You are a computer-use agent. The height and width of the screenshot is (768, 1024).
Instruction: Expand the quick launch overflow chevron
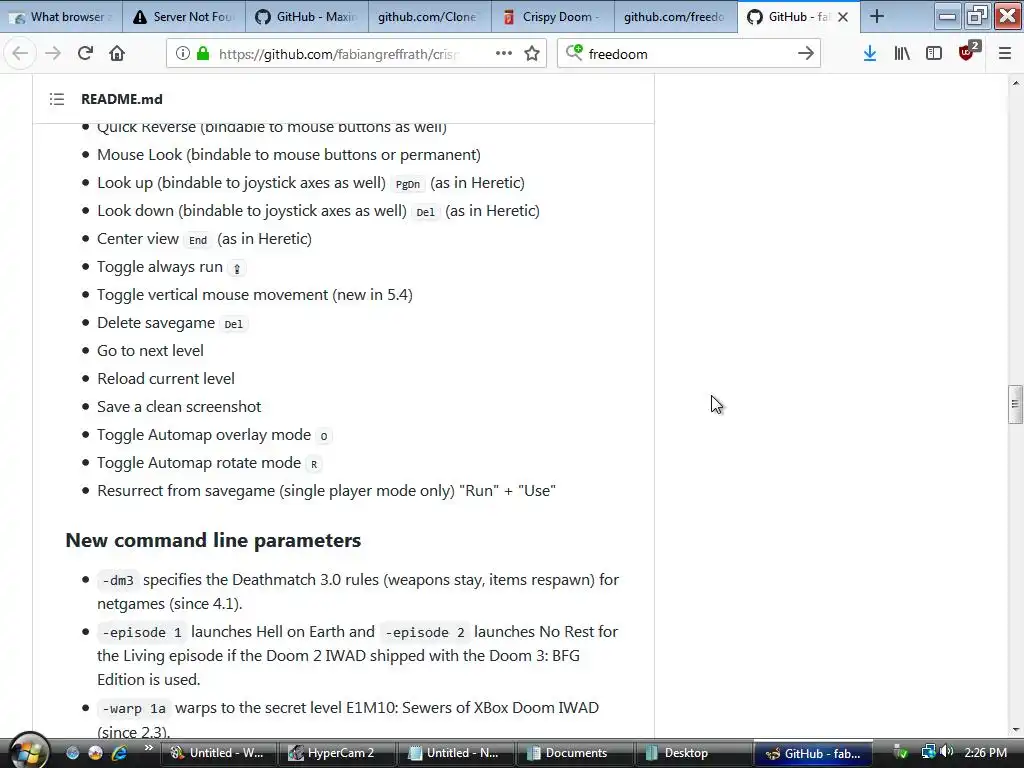coord(149,748)
